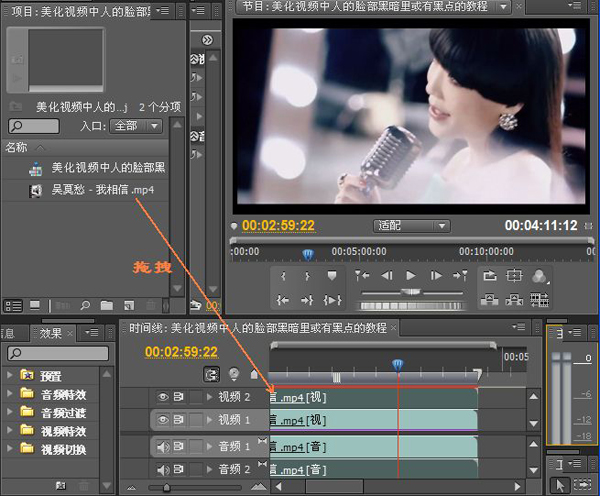The image size is (600, 496).
Task: Click the timeline Set Unnumbered Marker icon
Action: pos(254,374)
